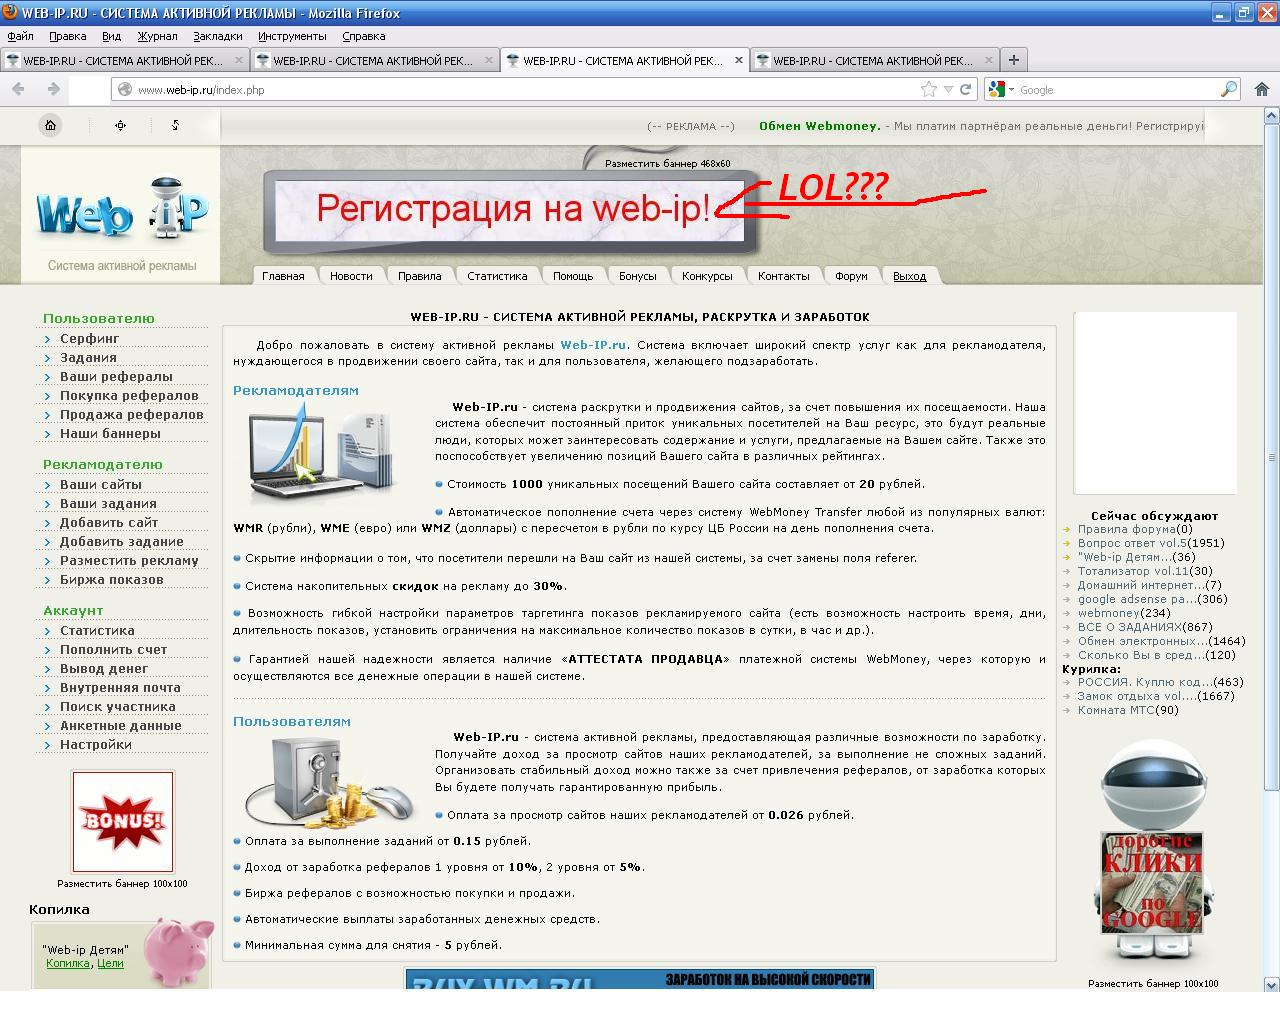The width and height of the screenshot is (1280, 1024).
Task: Open Добавить сайт link
Action: (x=109, y=523)
